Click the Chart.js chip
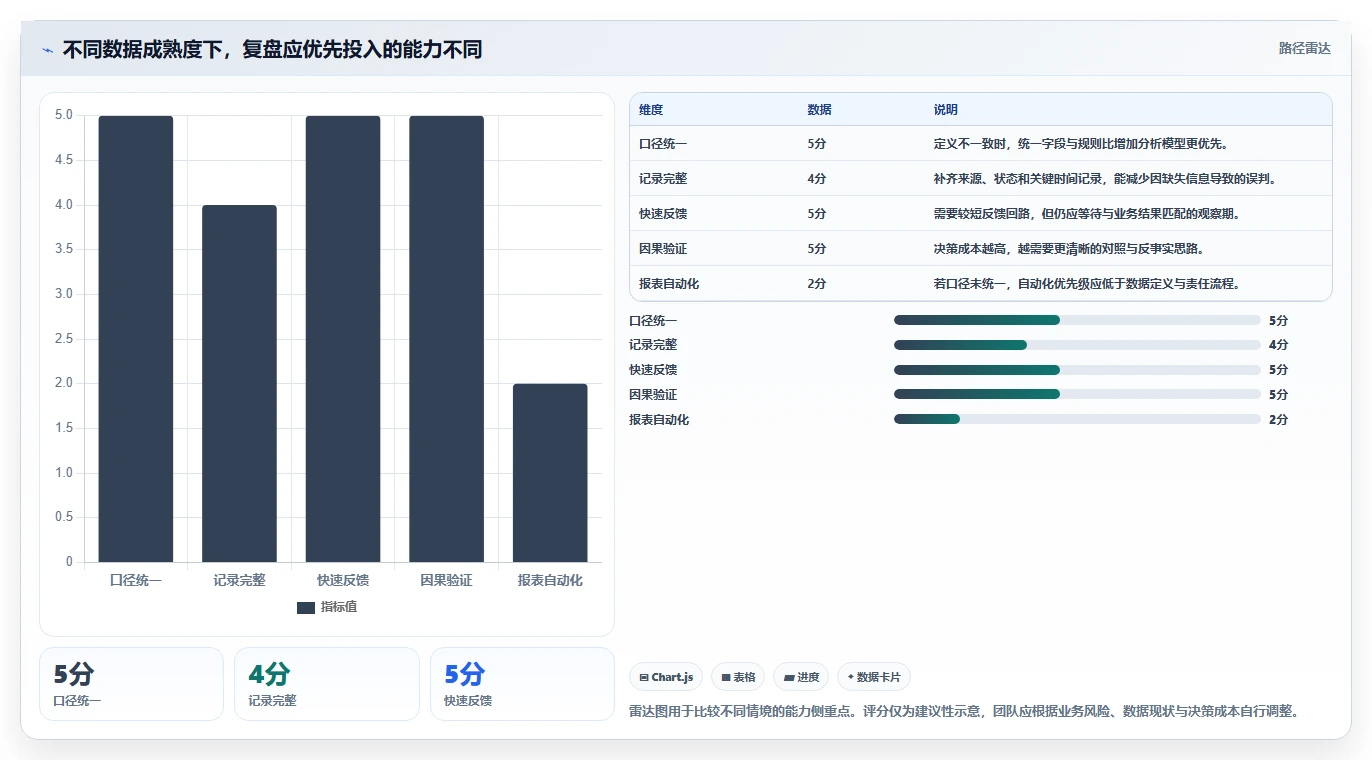1372x760 pixels. click(666, 677)
